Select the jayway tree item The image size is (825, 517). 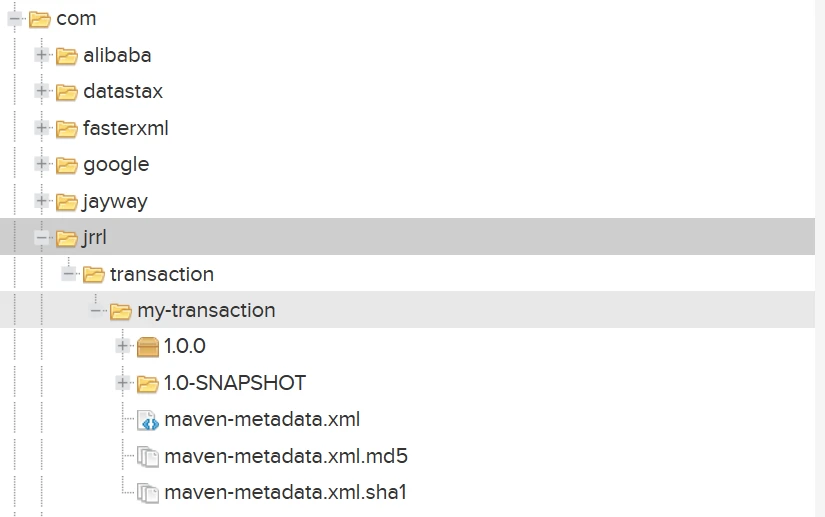click(x=115, y=201)
